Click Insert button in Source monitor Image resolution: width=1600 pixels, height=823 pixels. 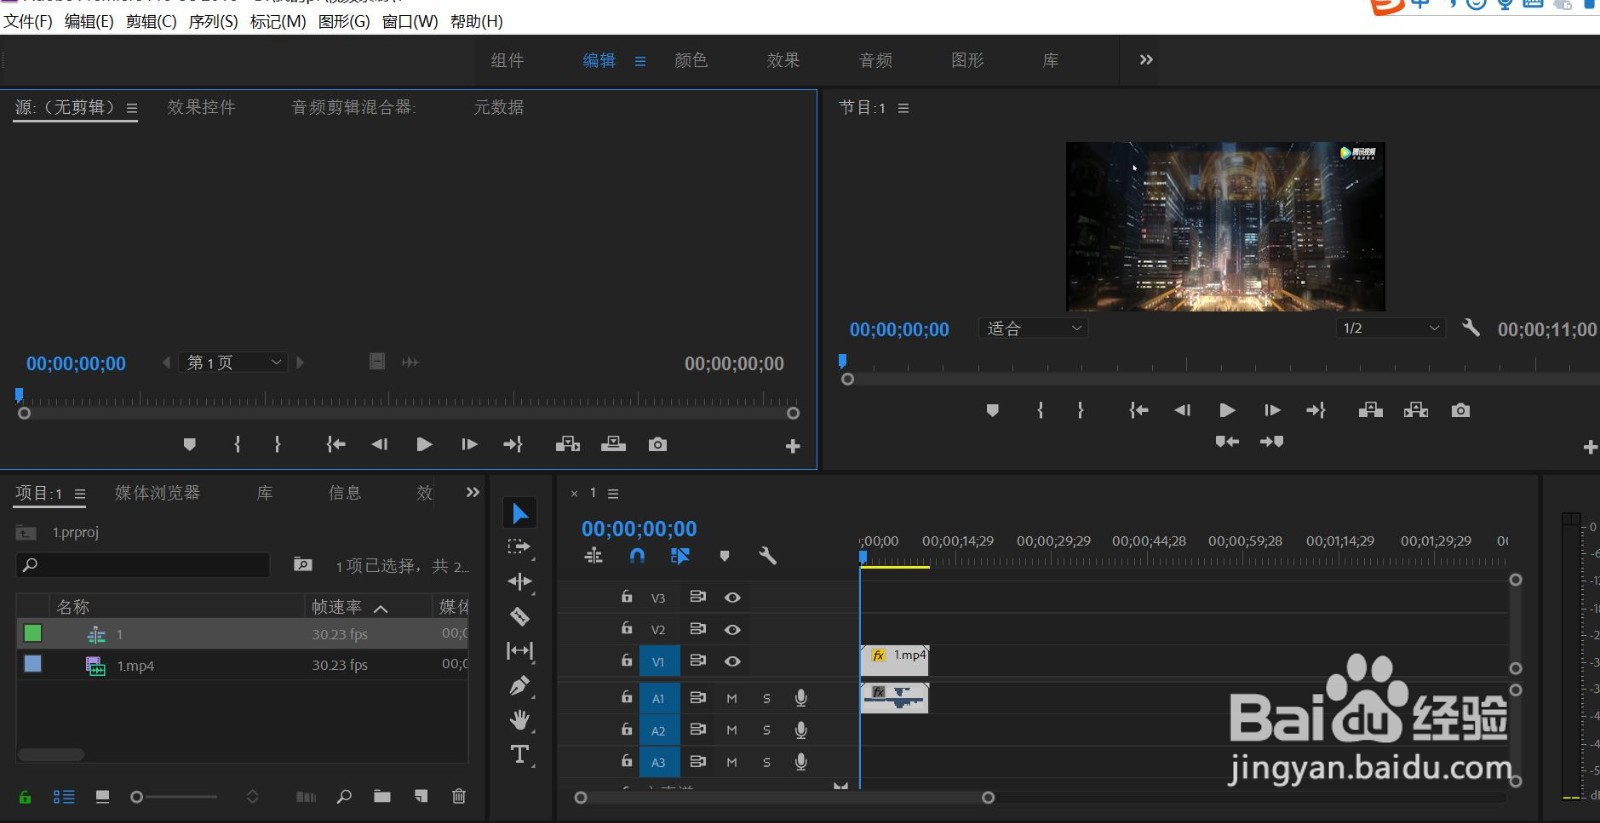coord(568,444)
